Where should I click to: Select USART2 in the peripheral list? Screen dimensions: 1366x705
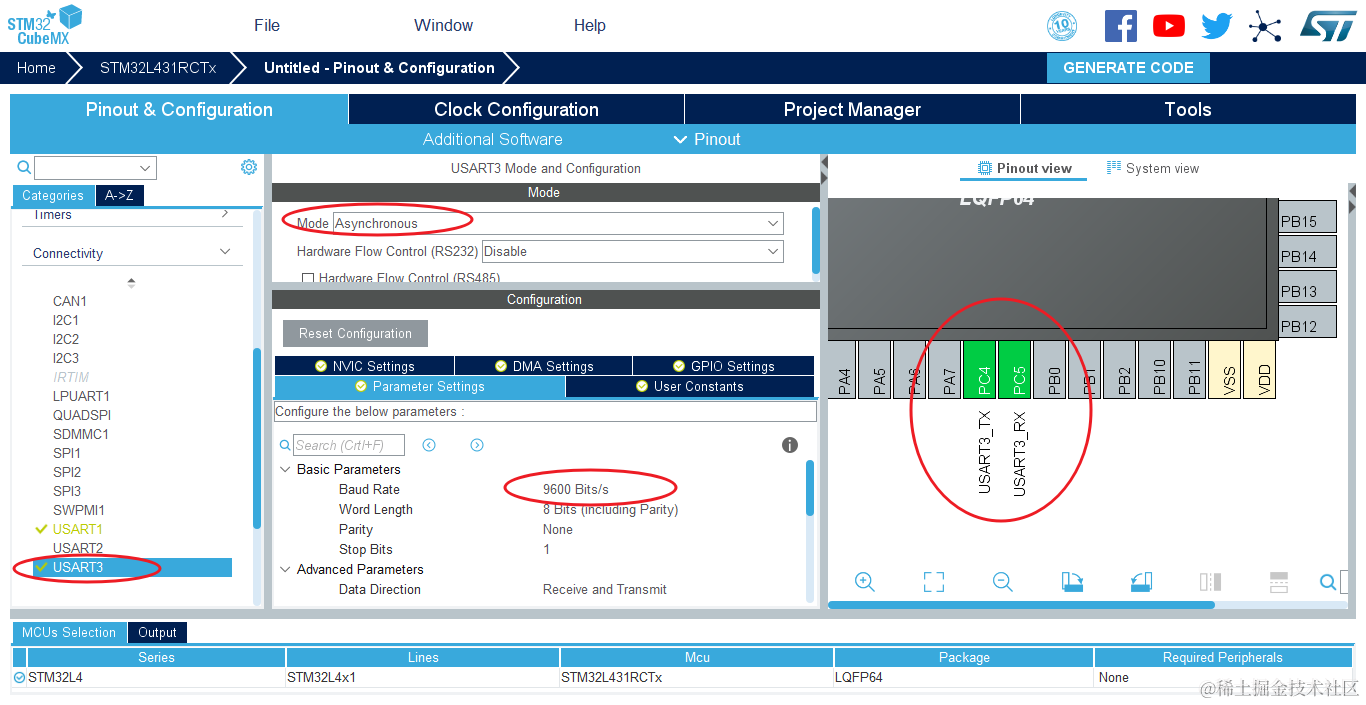click(x=78, y=548)
